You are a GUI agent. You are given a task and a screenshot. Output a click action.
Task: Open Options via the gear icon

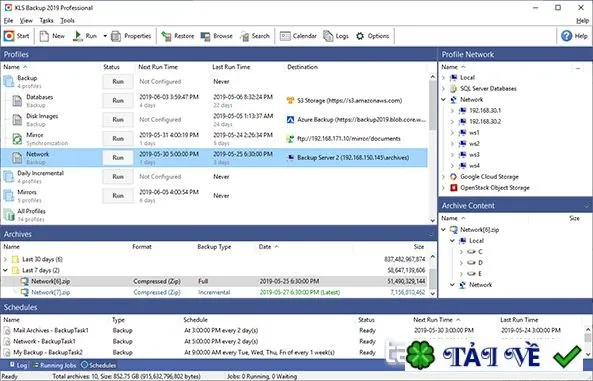(360, 36)
